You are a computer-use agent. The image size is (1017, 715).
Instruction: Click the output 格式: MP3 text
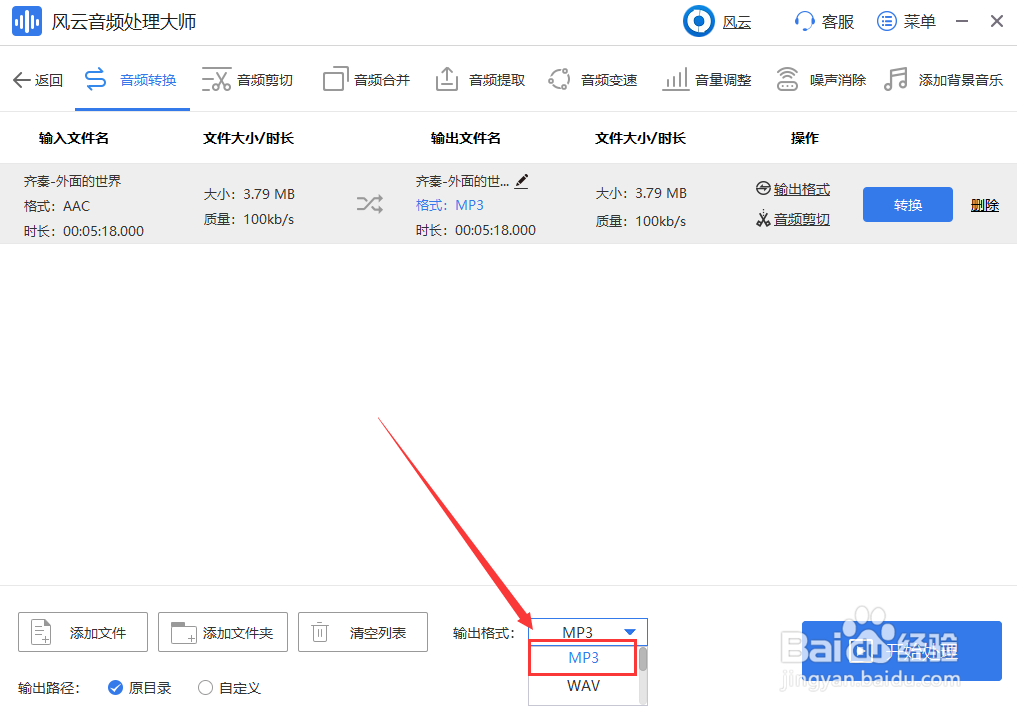click(449, 205)
